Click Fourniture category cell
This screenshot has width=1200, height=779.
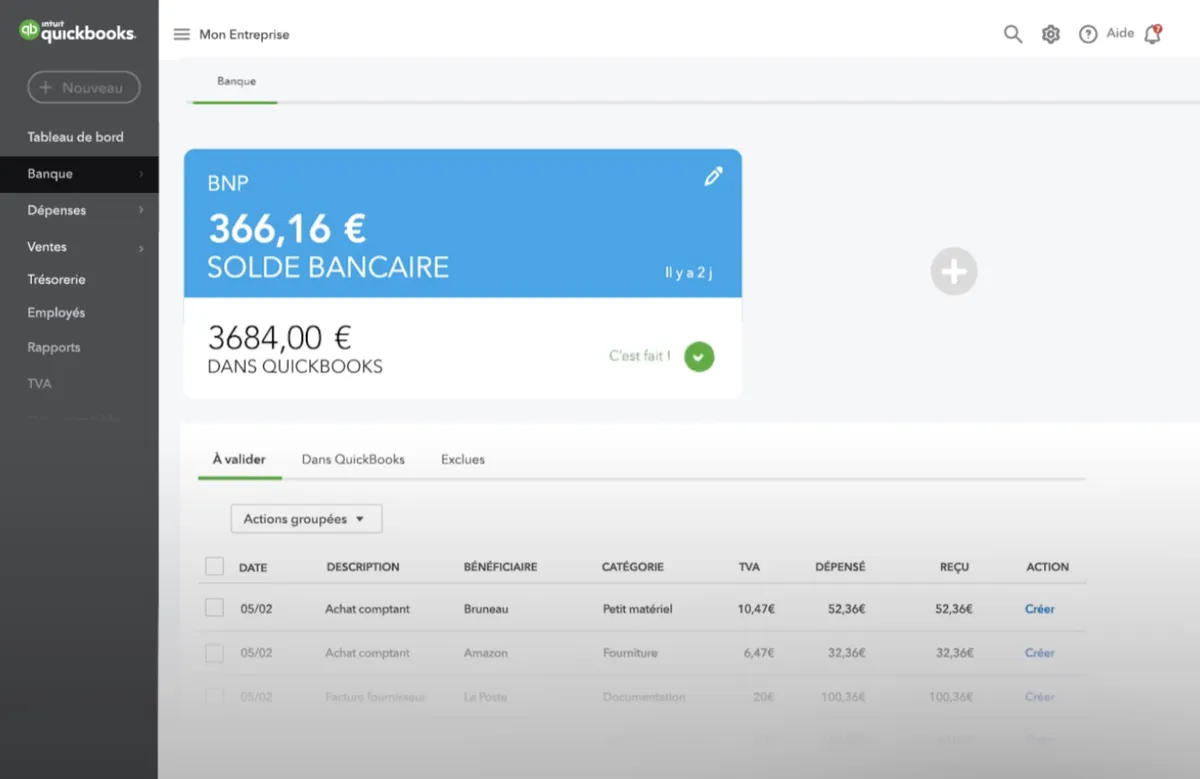[630, 653]
